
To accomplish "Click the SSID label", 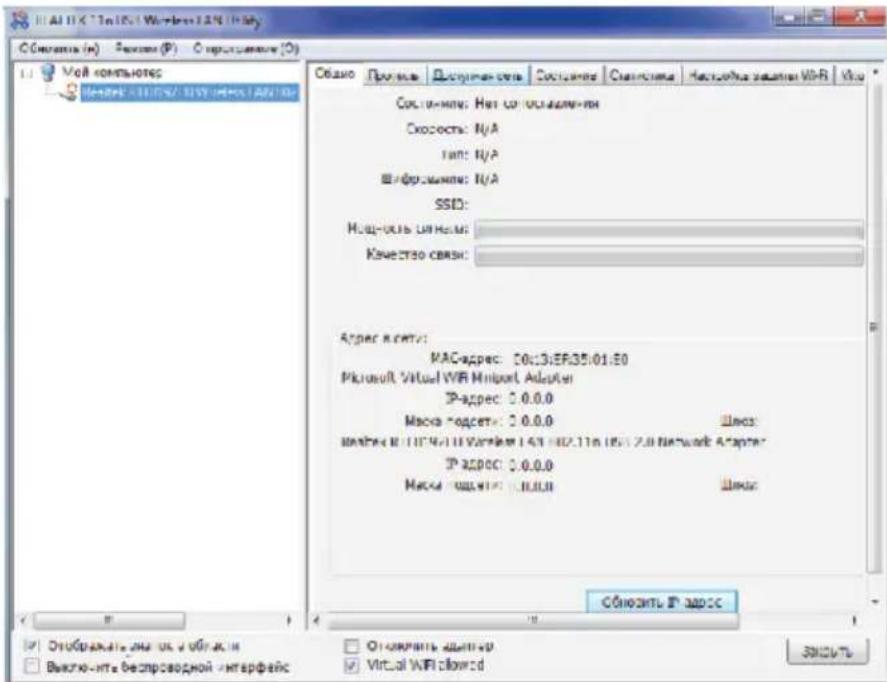I will click(451, 204).
